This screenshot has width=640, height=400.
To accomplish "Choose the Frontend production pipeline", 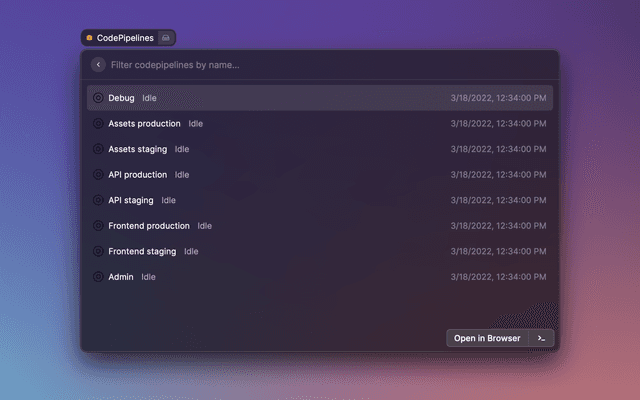I will tap(148, 226).
